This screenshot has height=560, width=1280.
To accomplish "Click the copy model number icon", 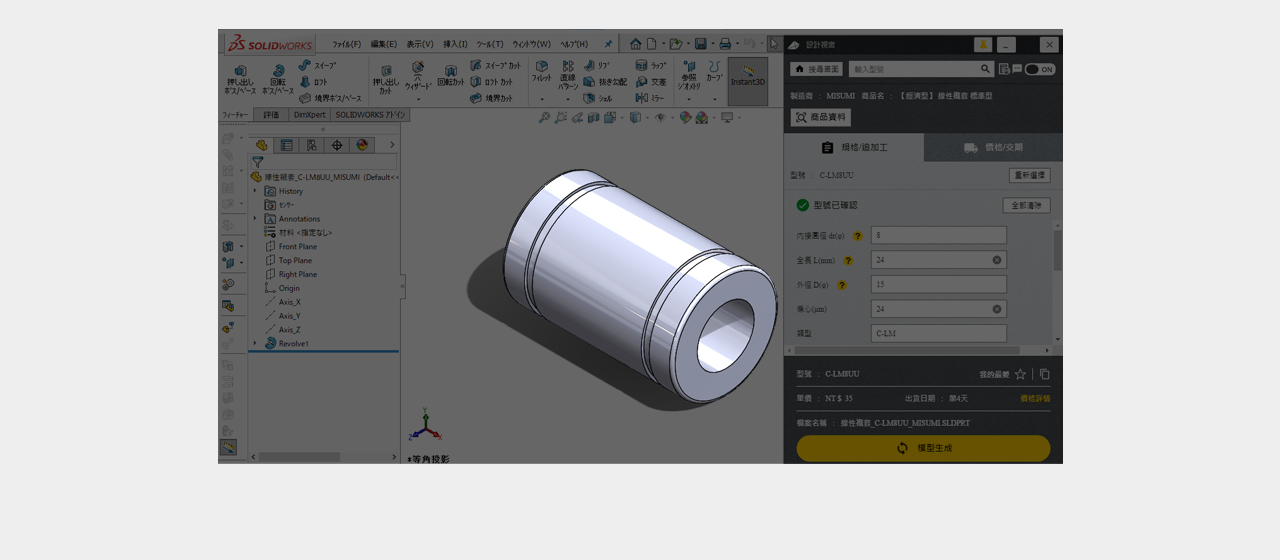I will pos(1044,374).
